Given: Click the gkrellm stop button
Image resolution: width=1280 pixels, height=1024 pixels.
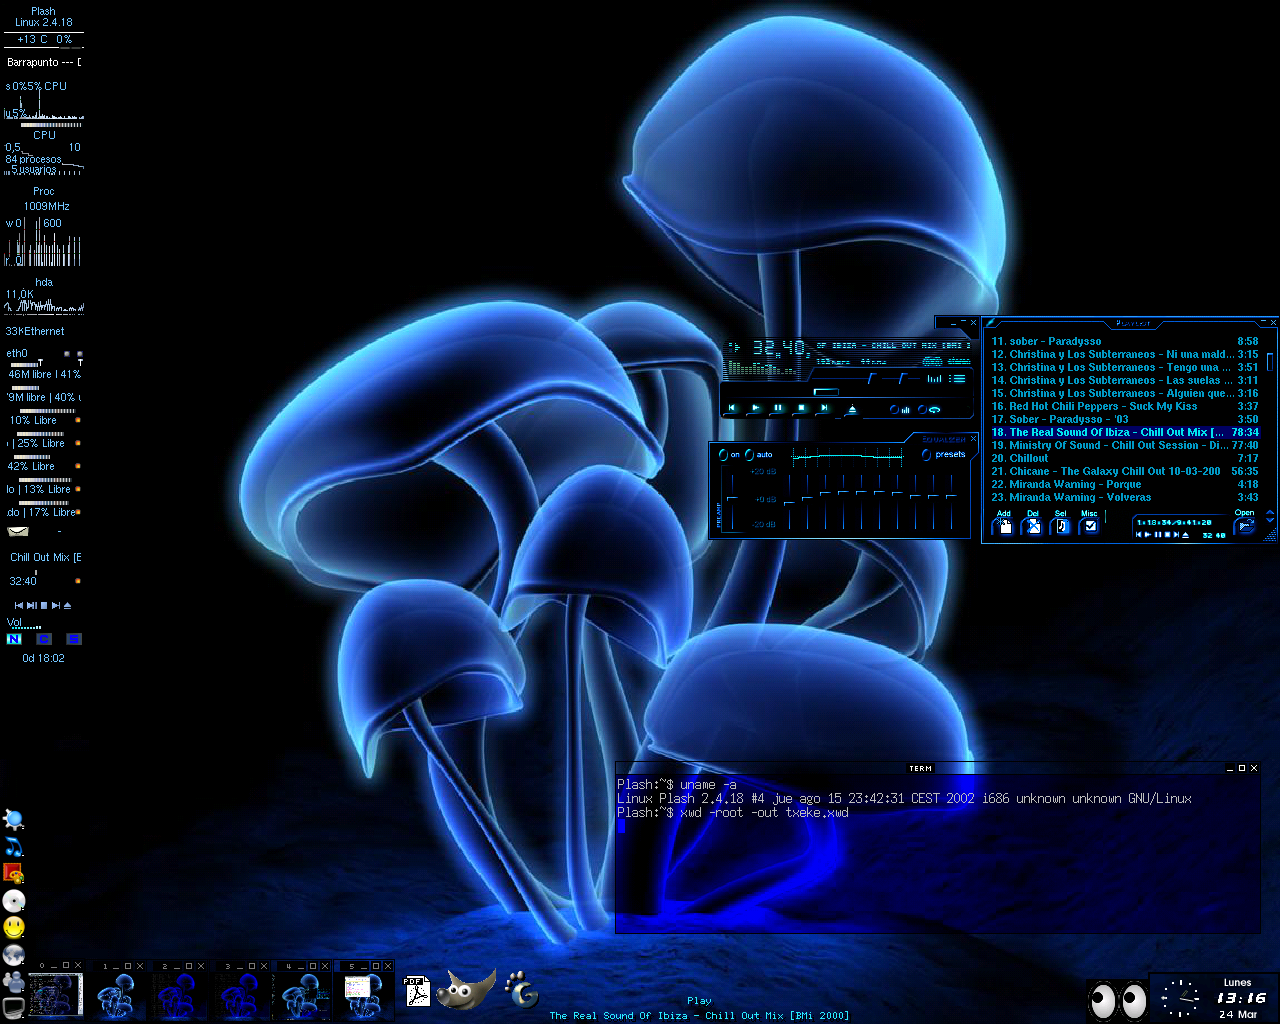Looking at the screenshot, I should [43, 605].
